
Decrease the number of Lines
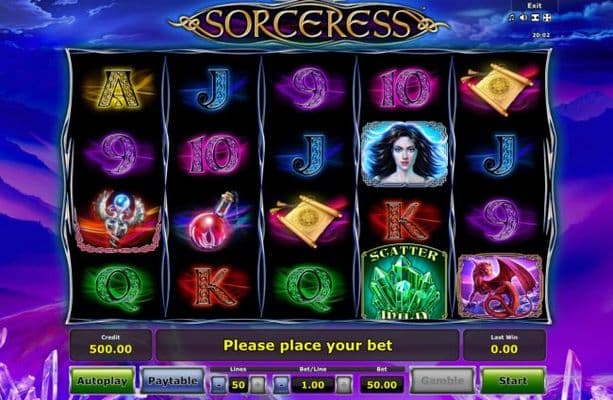pos(219,385)
